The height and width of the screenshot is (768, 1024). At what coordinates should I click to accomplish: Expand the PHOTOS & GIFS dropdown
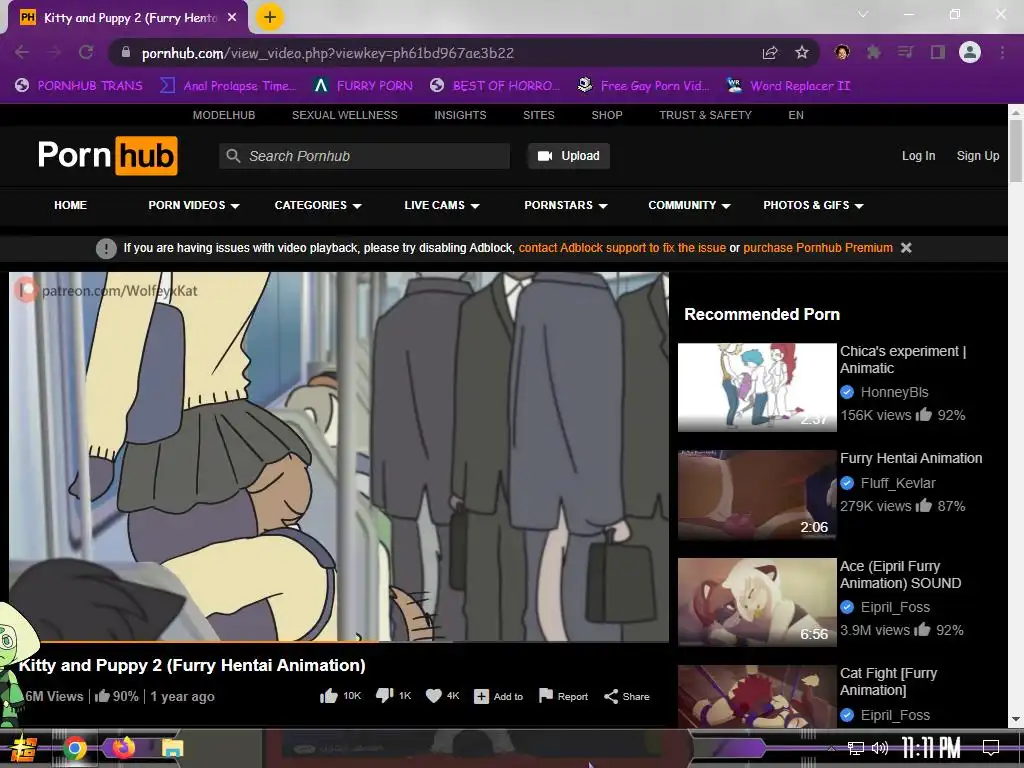point(814,205)
